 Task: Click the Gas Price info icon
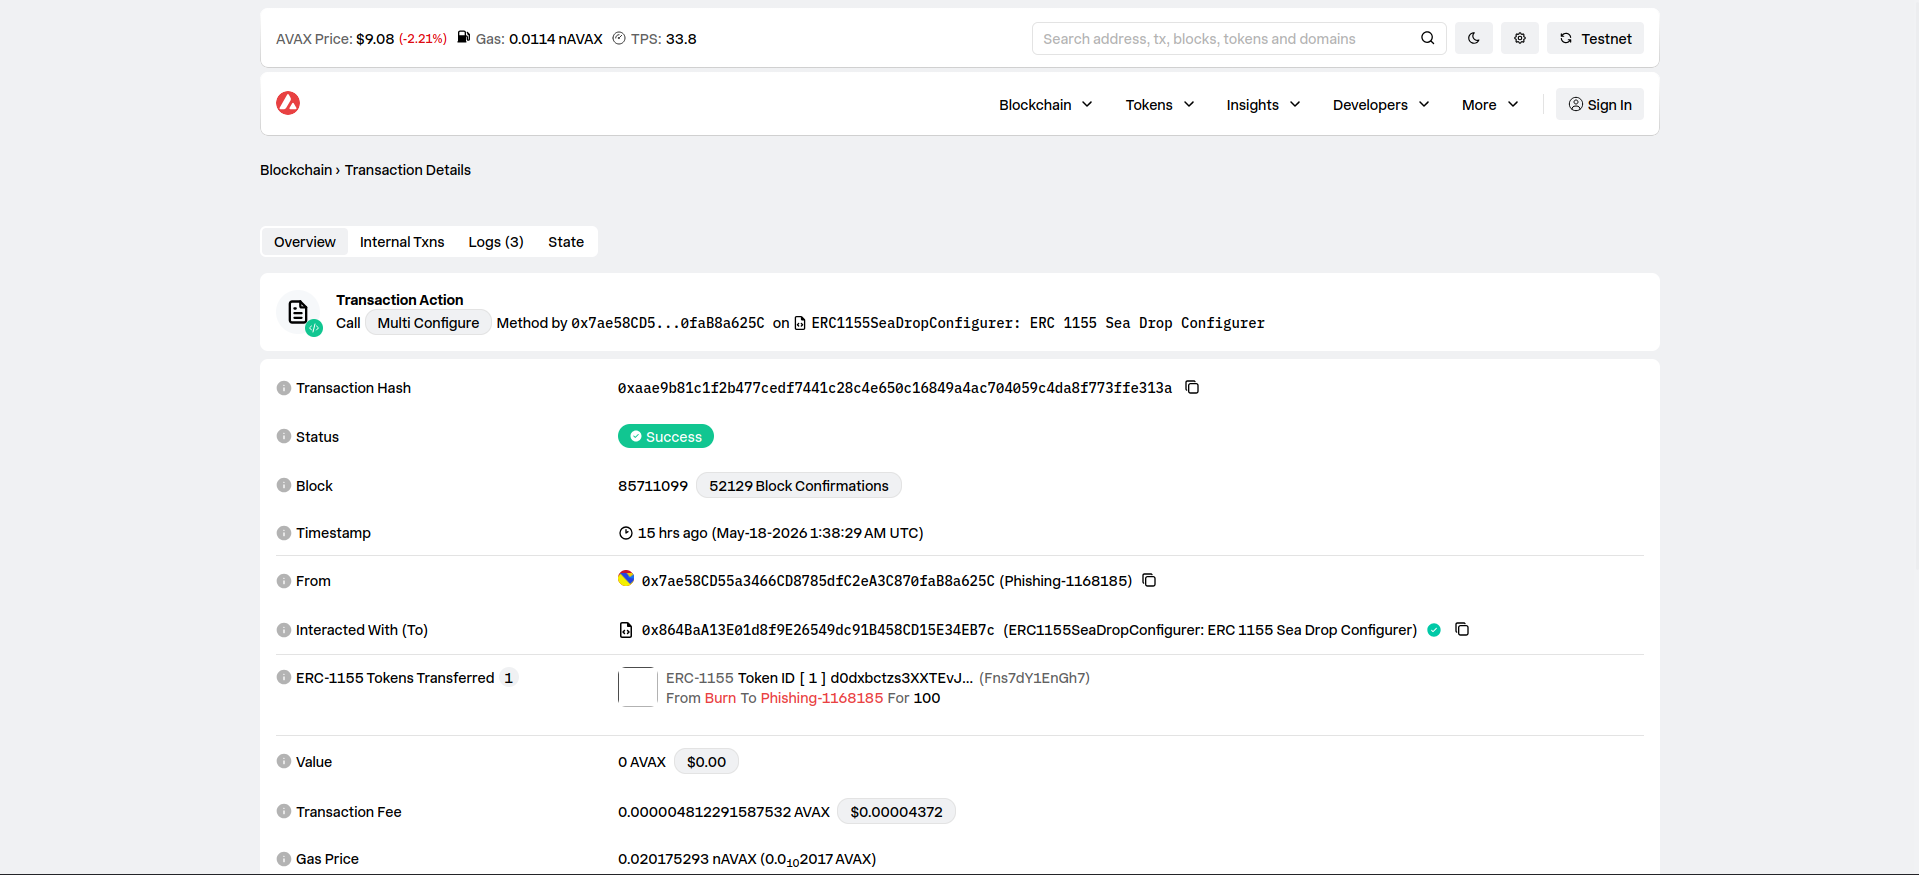tap(284, 859)
